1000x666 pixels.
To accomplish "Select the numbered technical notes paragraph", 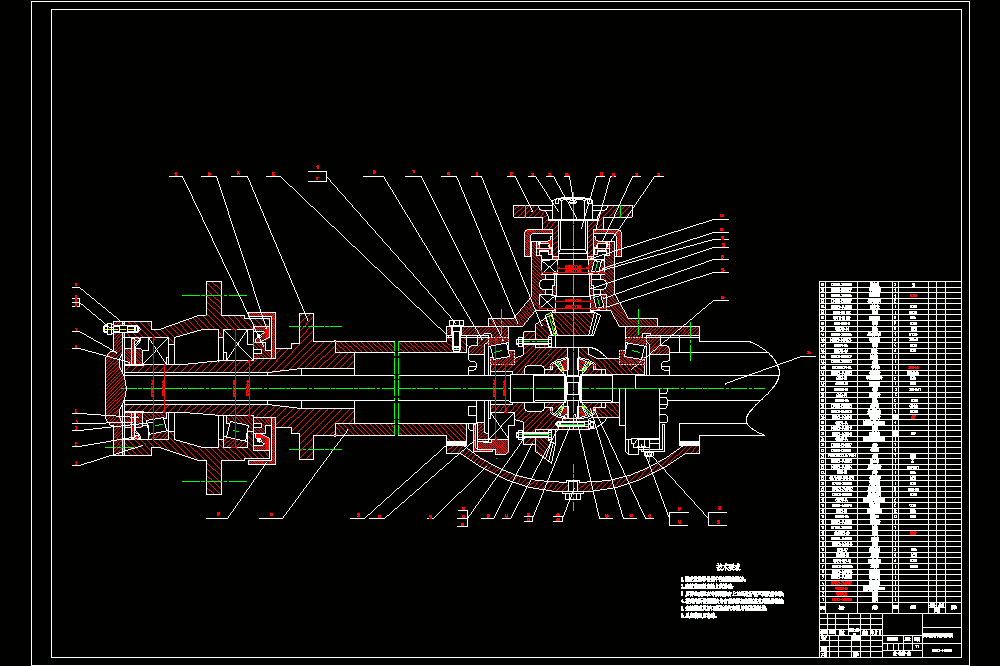I will 732,598.
